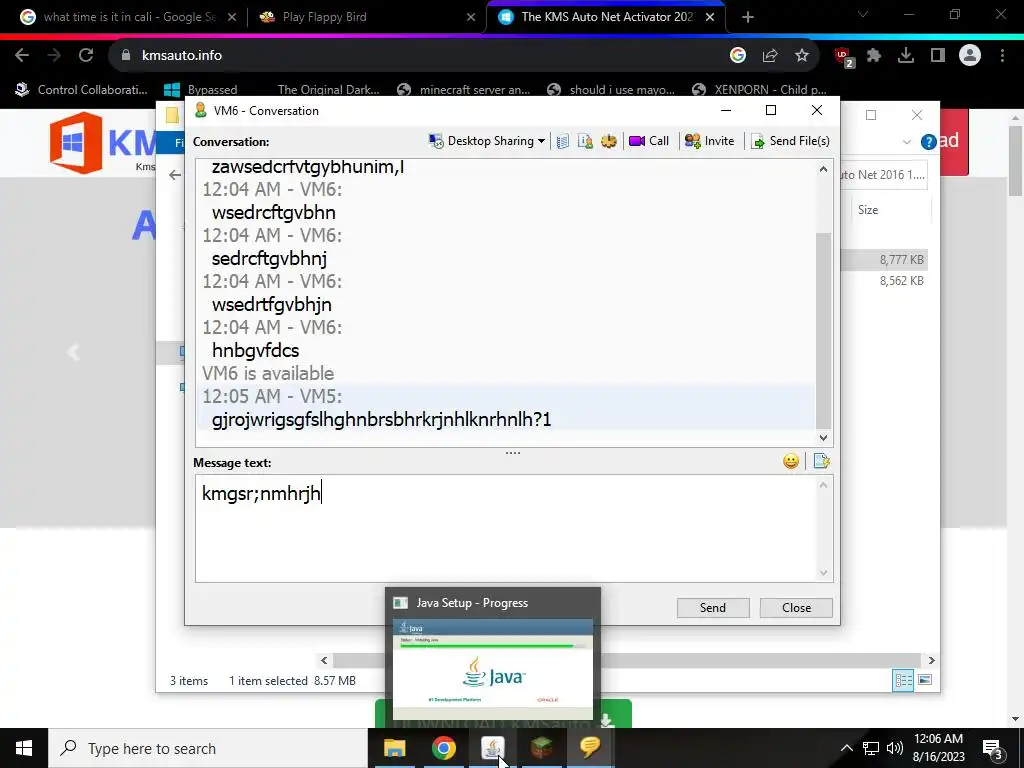Screen dimensions: 1024x768
Task: Share this page via the share icon
Action: click(770, 56)
